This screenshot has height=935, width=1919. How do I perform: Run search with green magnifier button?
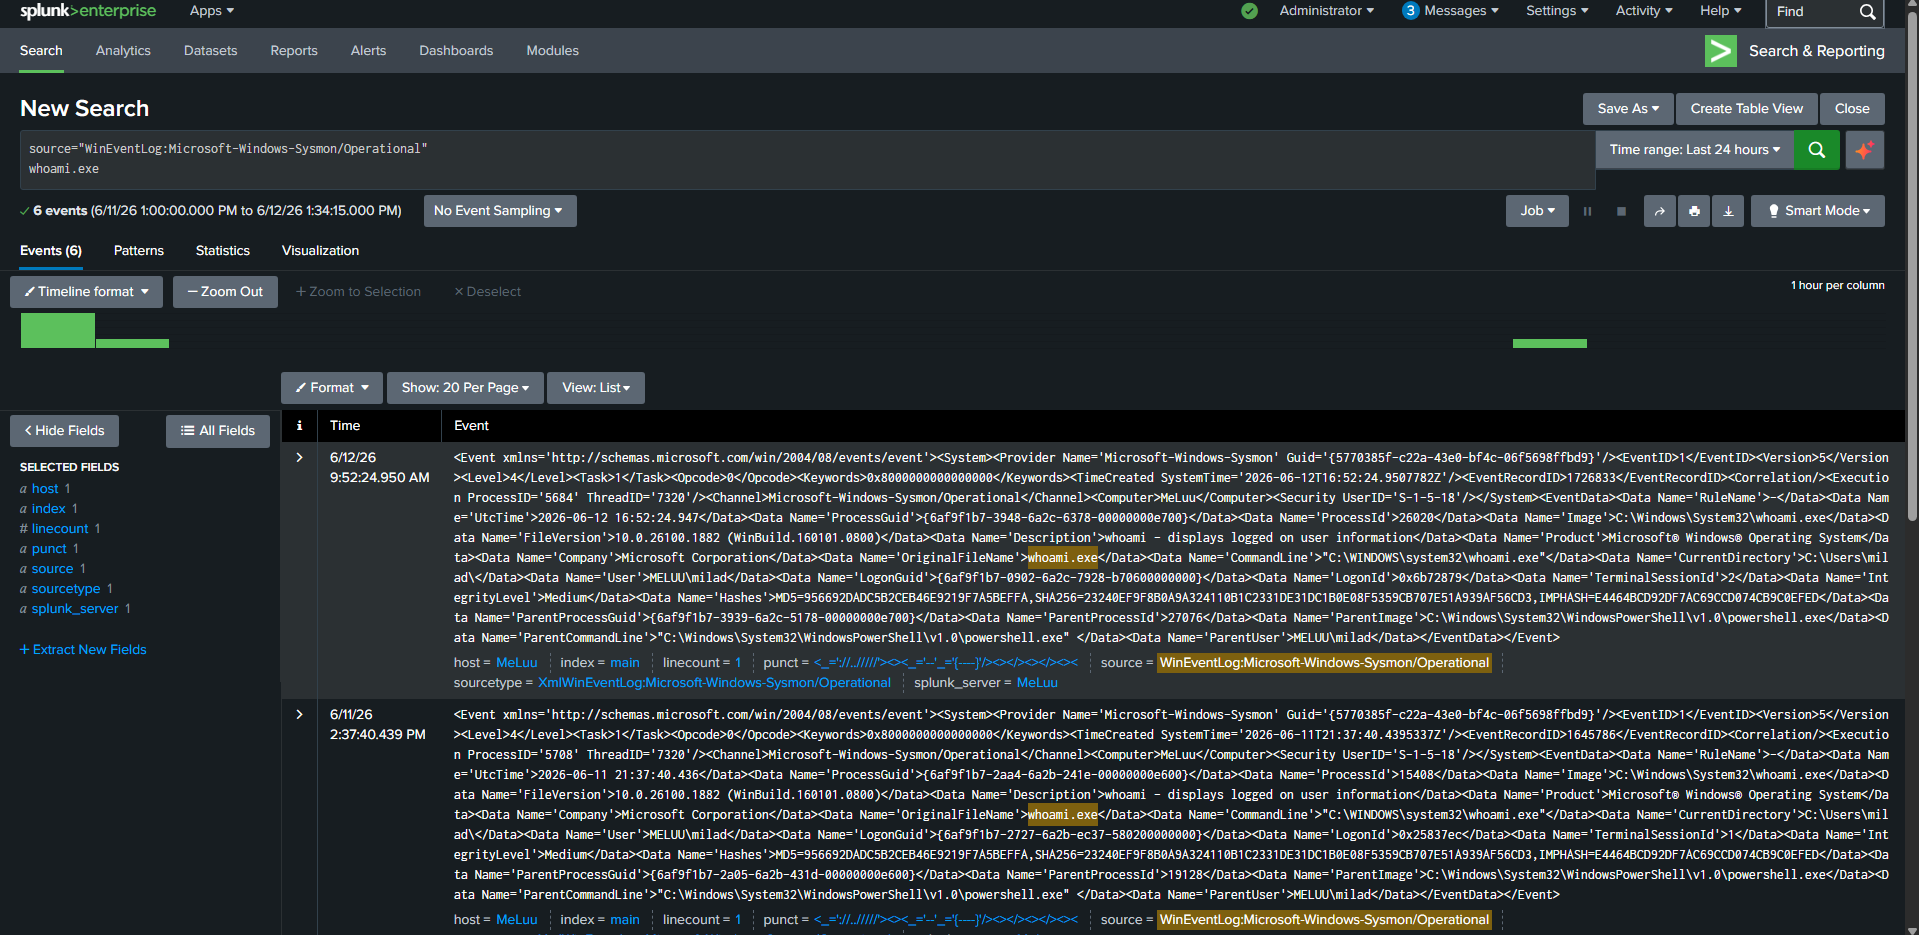(1816, 150)
